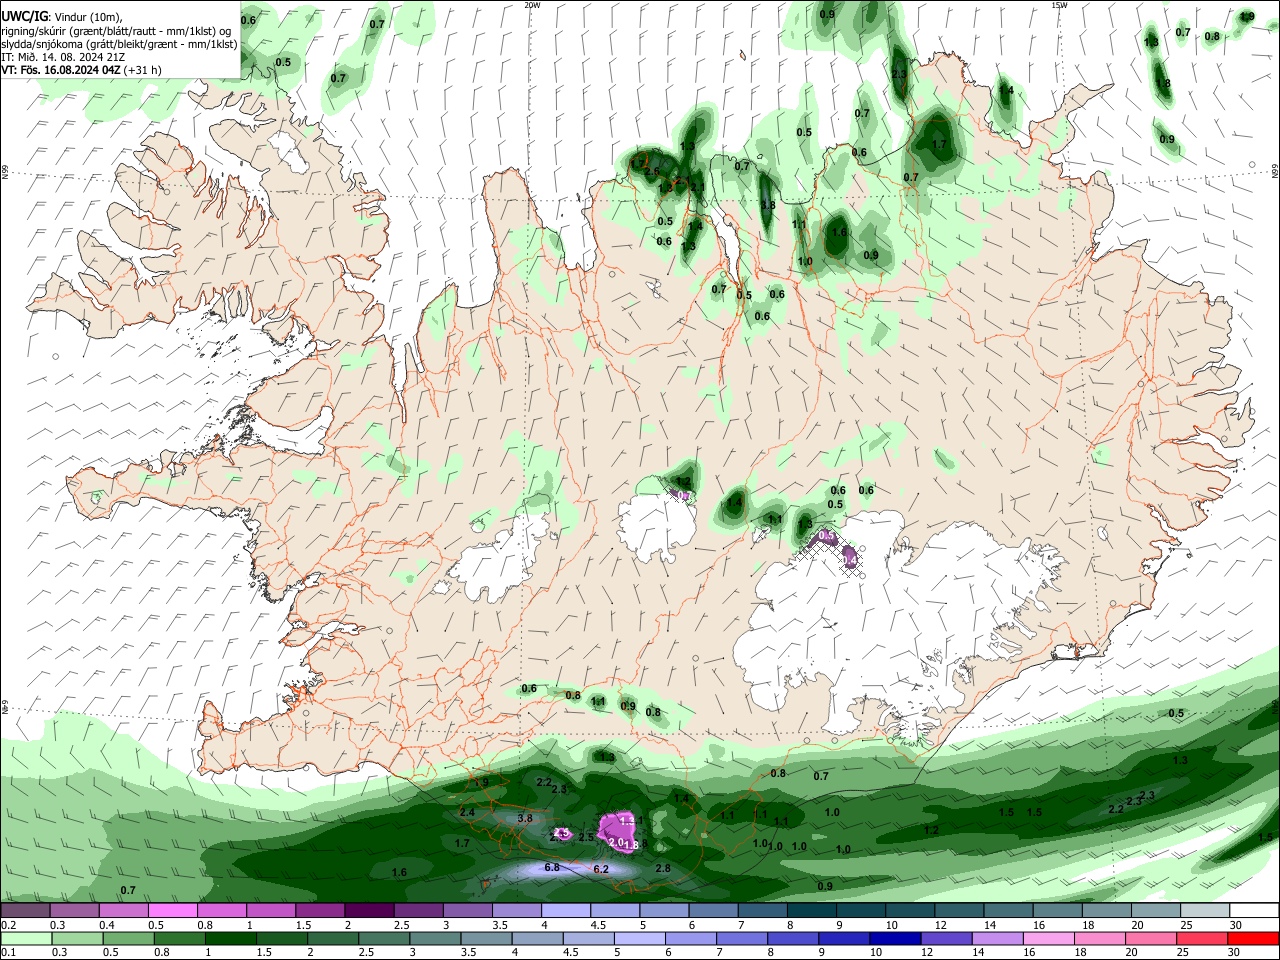Click the valid time 'VT: Fös. 16.08.2024 04Z'
The image size is (1280, 960).
[x=61, y=70]
